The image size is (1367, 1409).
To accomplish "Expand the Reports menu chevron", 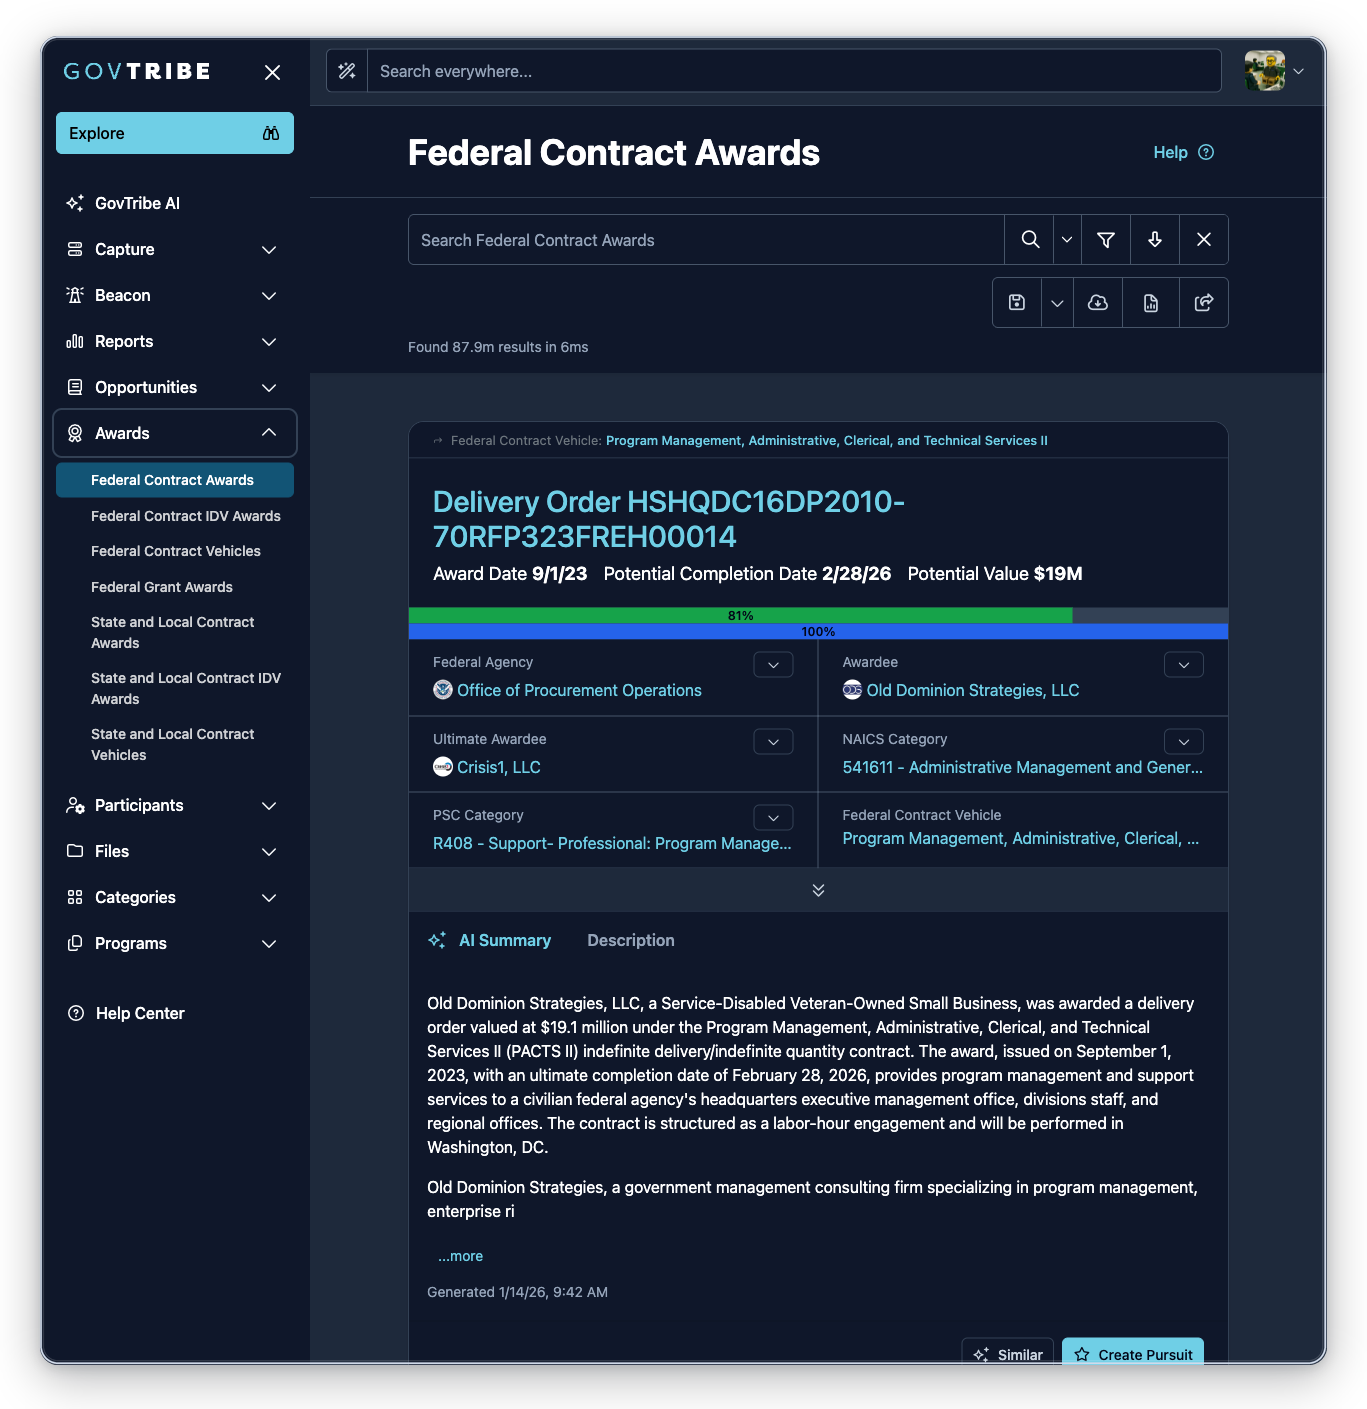I will tap(269, 341).
